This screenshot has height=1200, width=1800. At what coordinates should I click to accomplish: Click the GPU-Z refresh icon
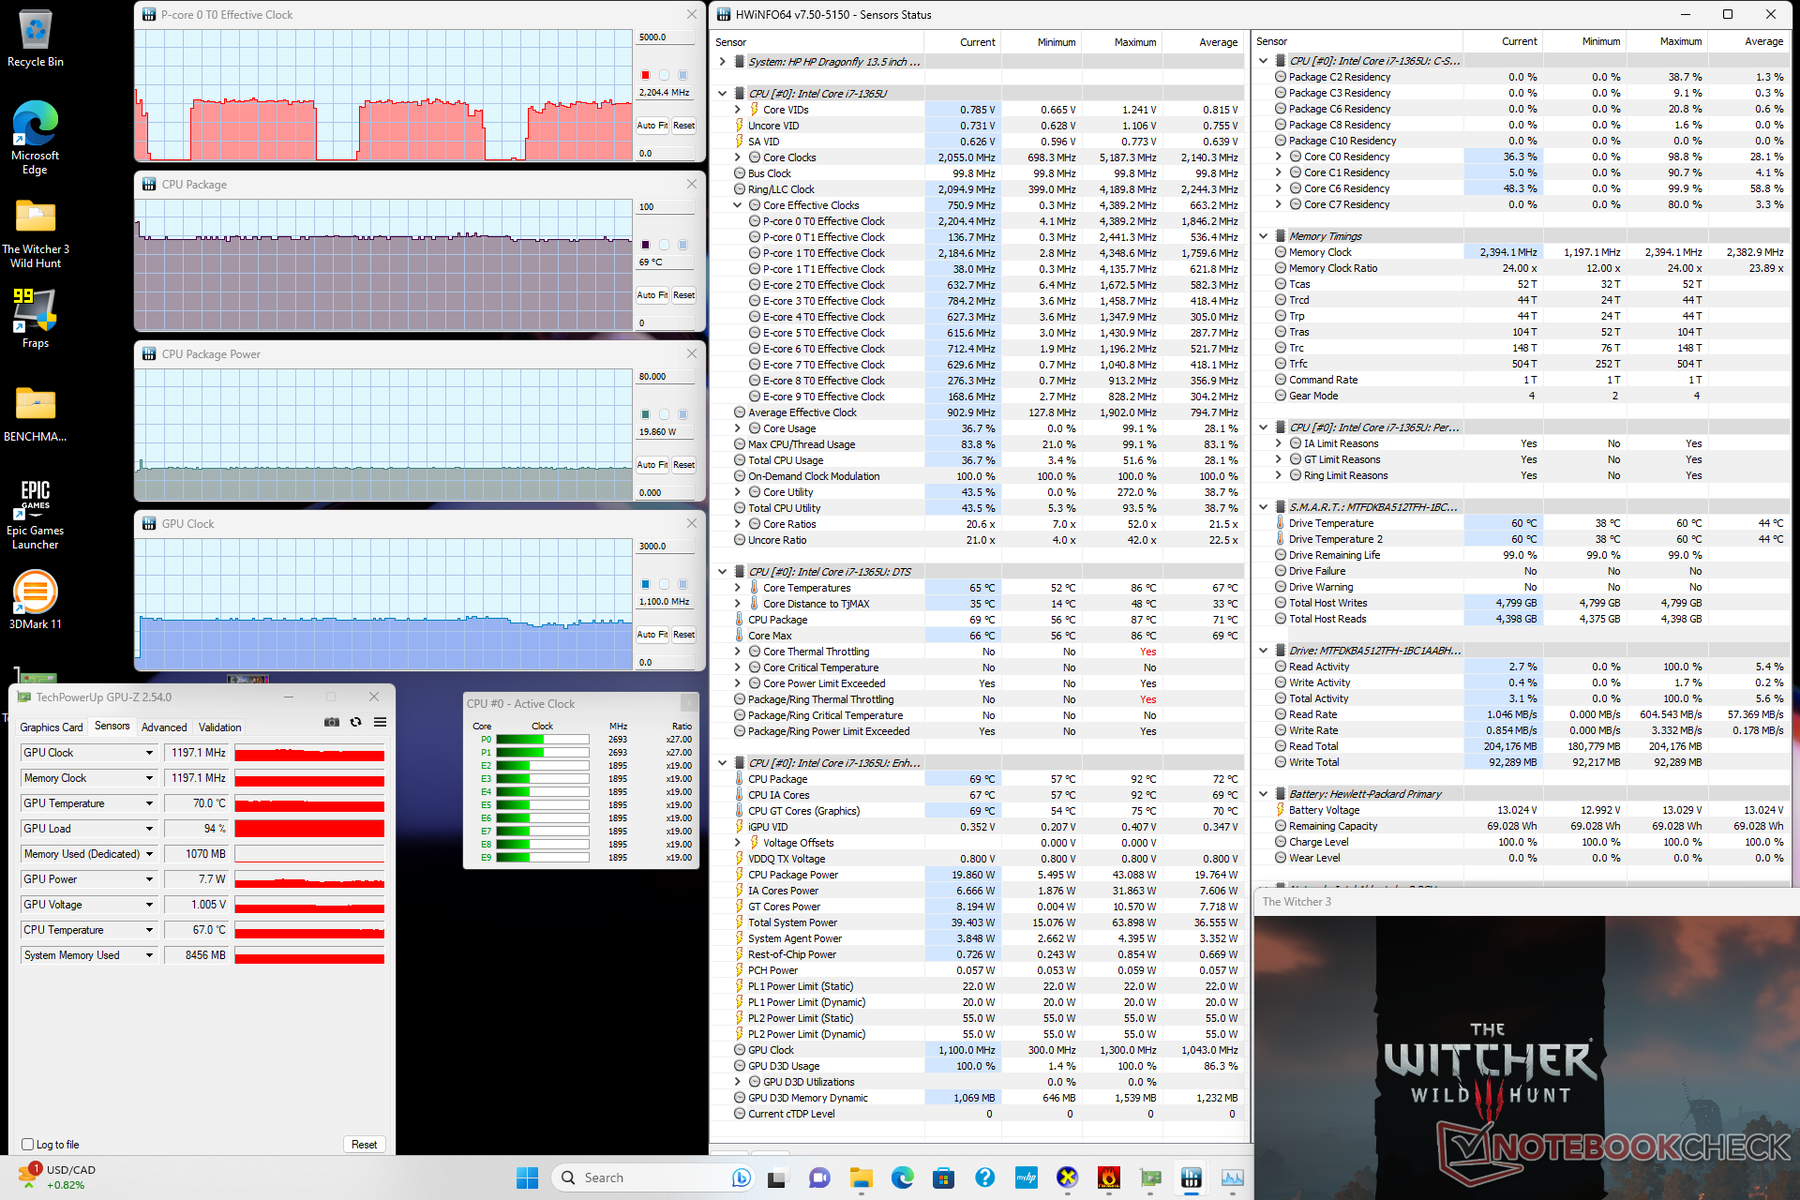(x=356, y=722)
